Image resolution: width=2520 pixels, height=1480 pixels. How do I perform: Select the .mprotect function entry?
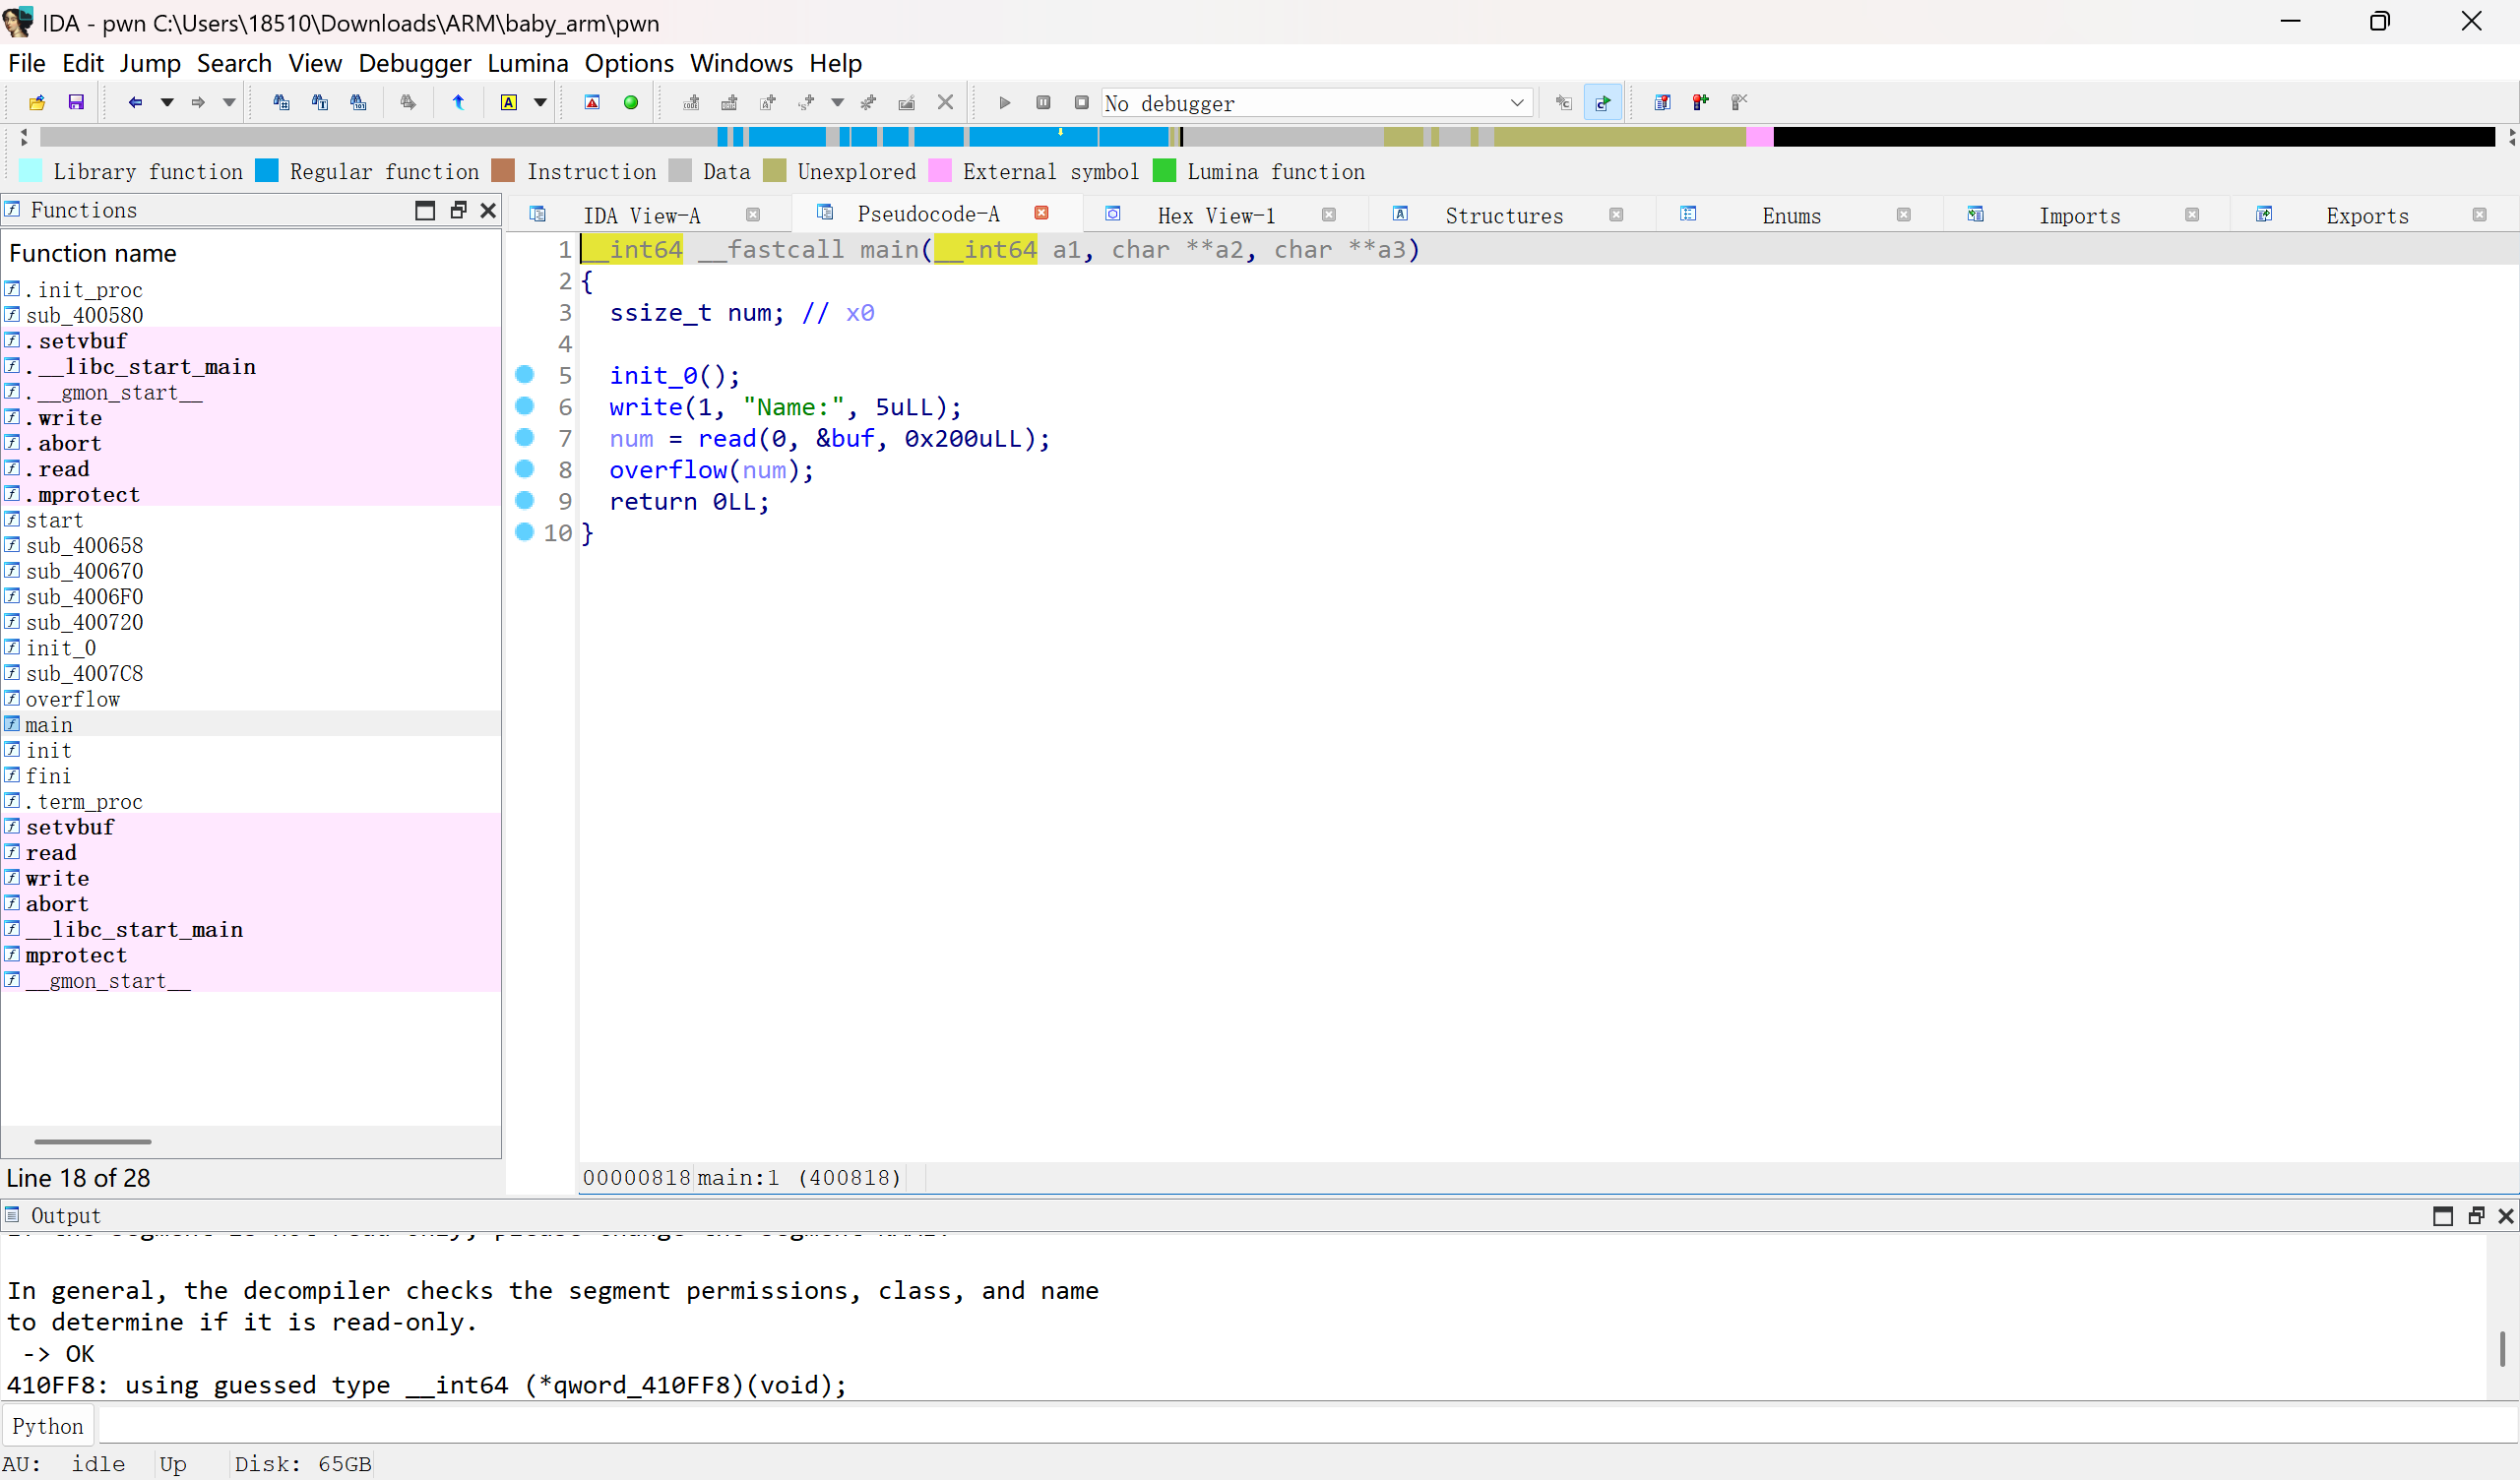pyautogui.click(x=250, y=494)
